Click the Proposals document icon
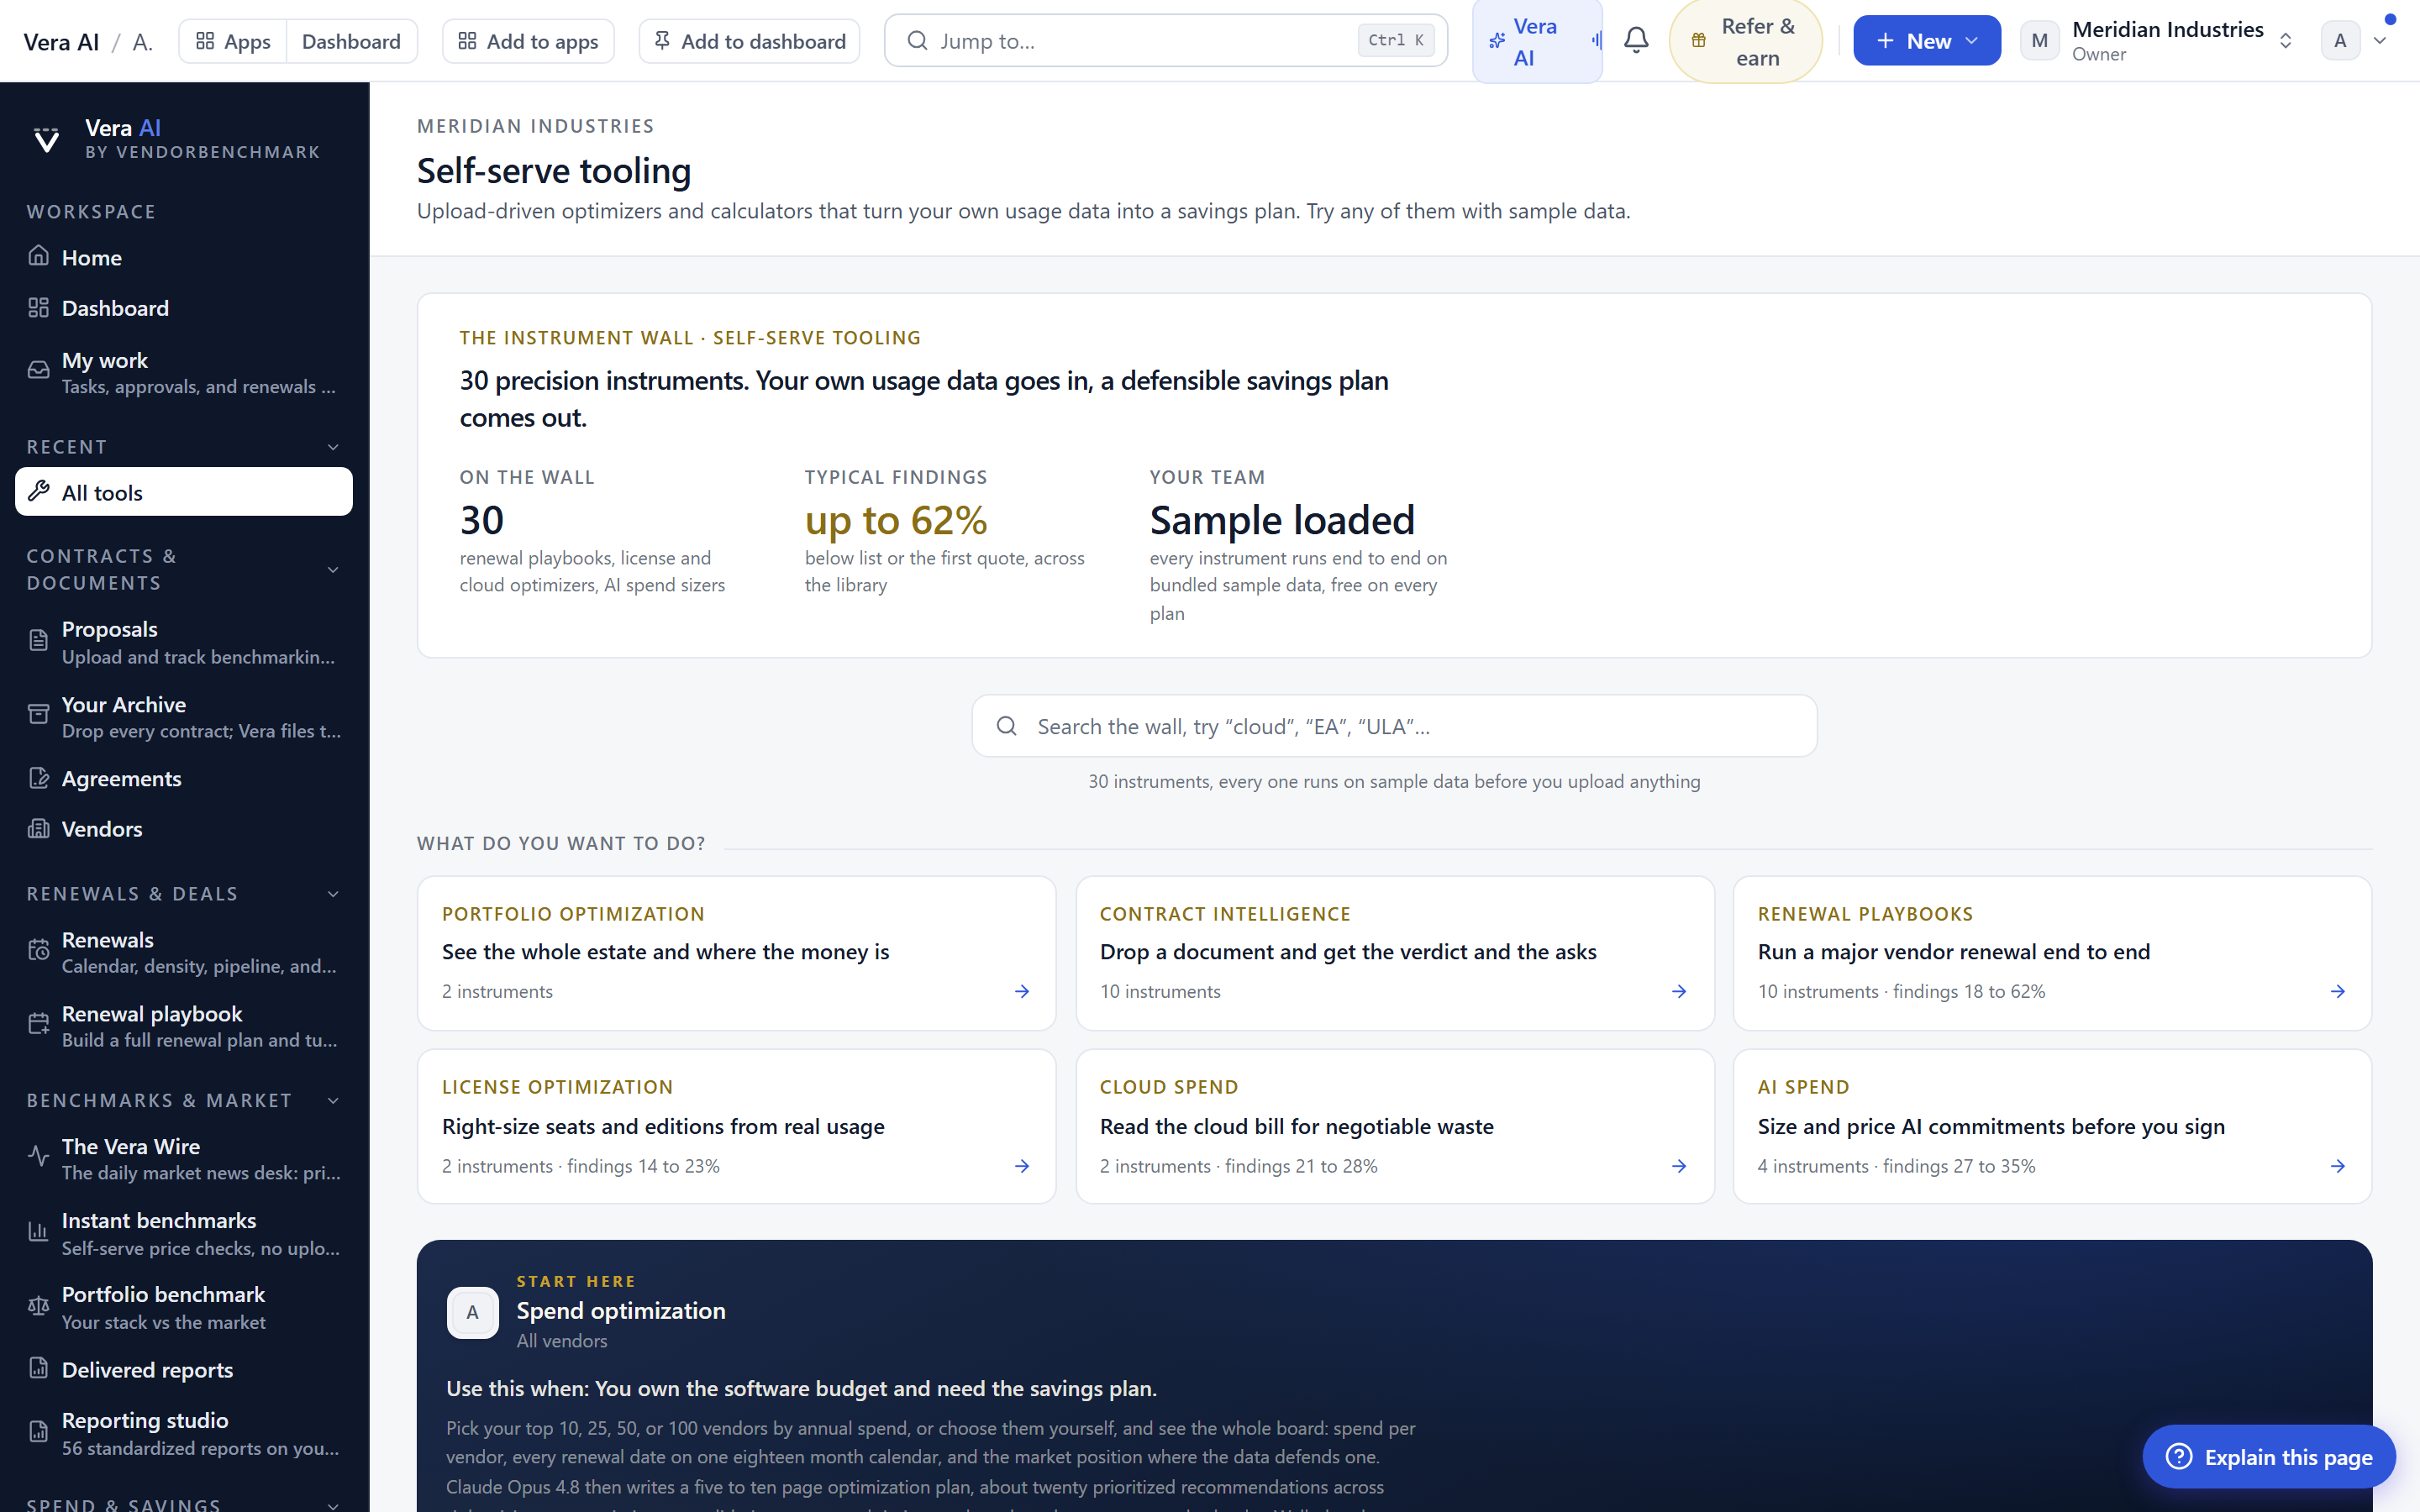This screenshot has width=2420, height=1512. pyautogui.click(x=38, y=641)
